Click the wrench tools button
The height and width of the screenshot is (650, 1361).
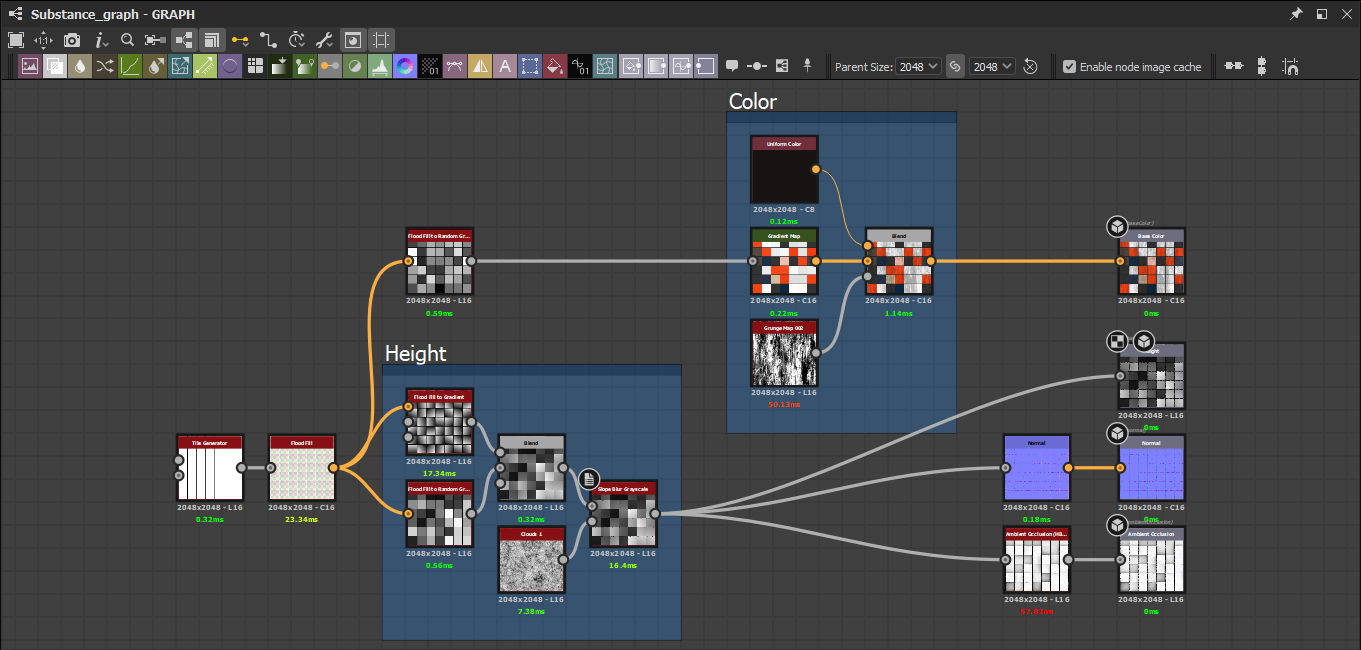pos(324,40)
